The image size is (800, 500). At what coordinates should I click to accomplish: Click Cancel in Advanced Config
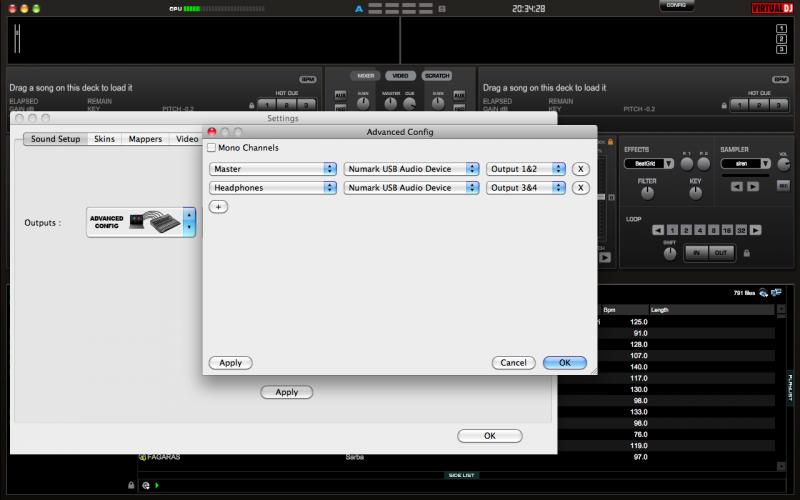[x=513, y=363]
